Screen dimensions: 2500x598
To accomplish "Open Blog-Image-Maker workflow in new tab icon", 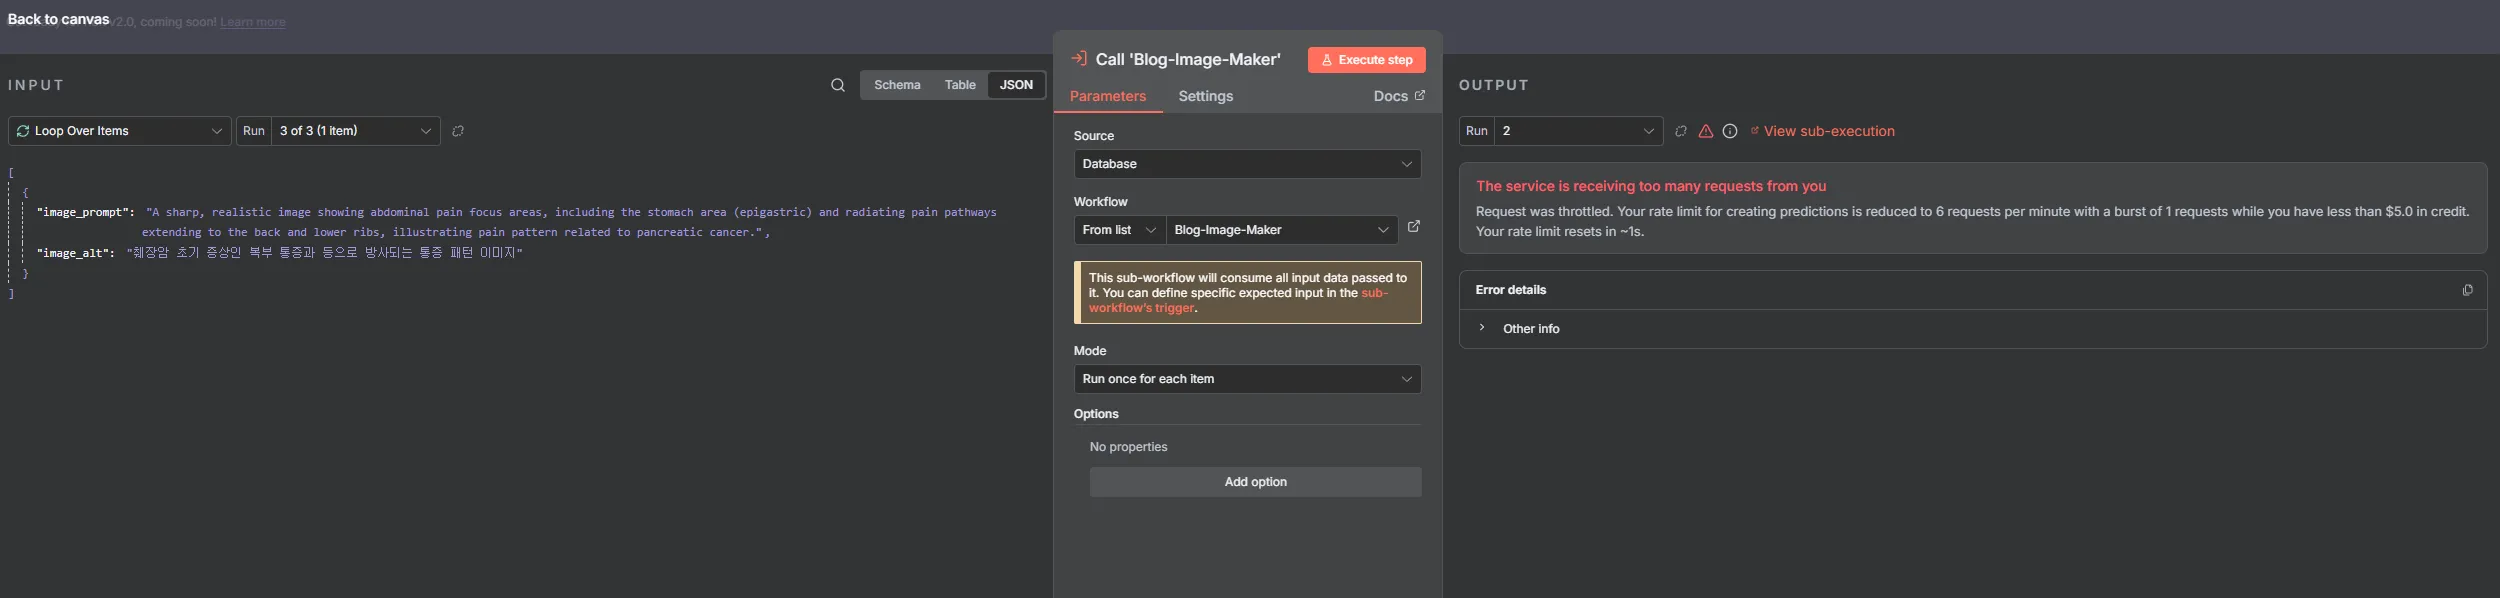I will coord(1414,227).
